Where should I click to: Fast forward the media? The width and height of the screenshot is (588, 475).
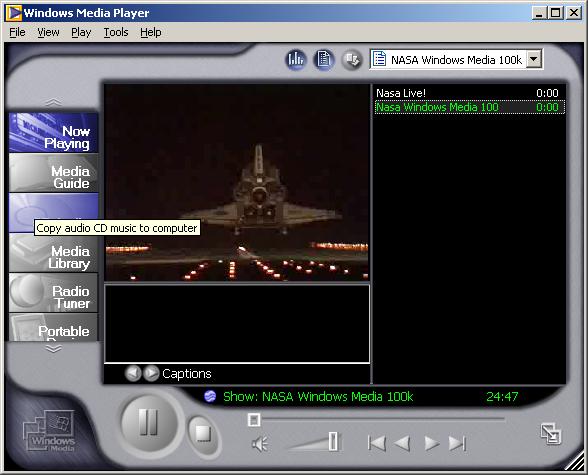click(432, 444)
